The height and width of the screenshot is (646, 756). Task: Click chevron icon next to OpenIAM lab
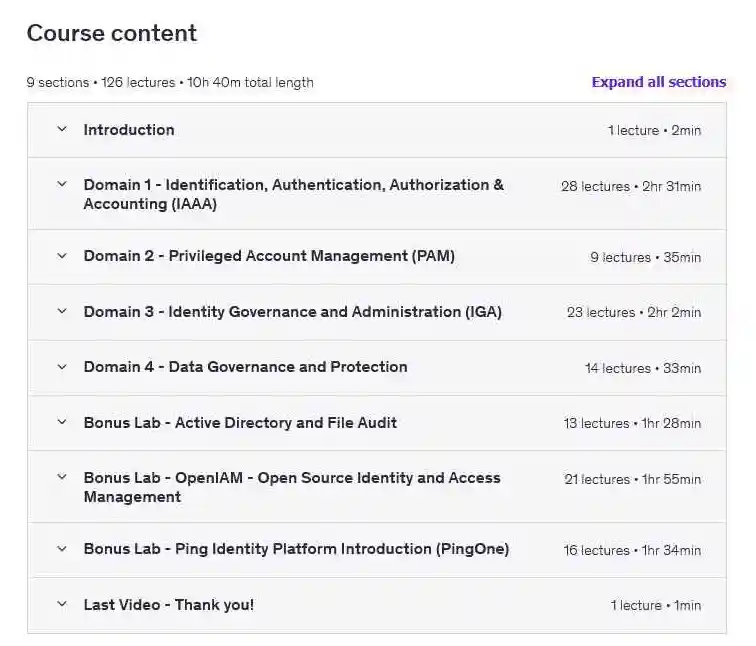(x=62, y=478)
